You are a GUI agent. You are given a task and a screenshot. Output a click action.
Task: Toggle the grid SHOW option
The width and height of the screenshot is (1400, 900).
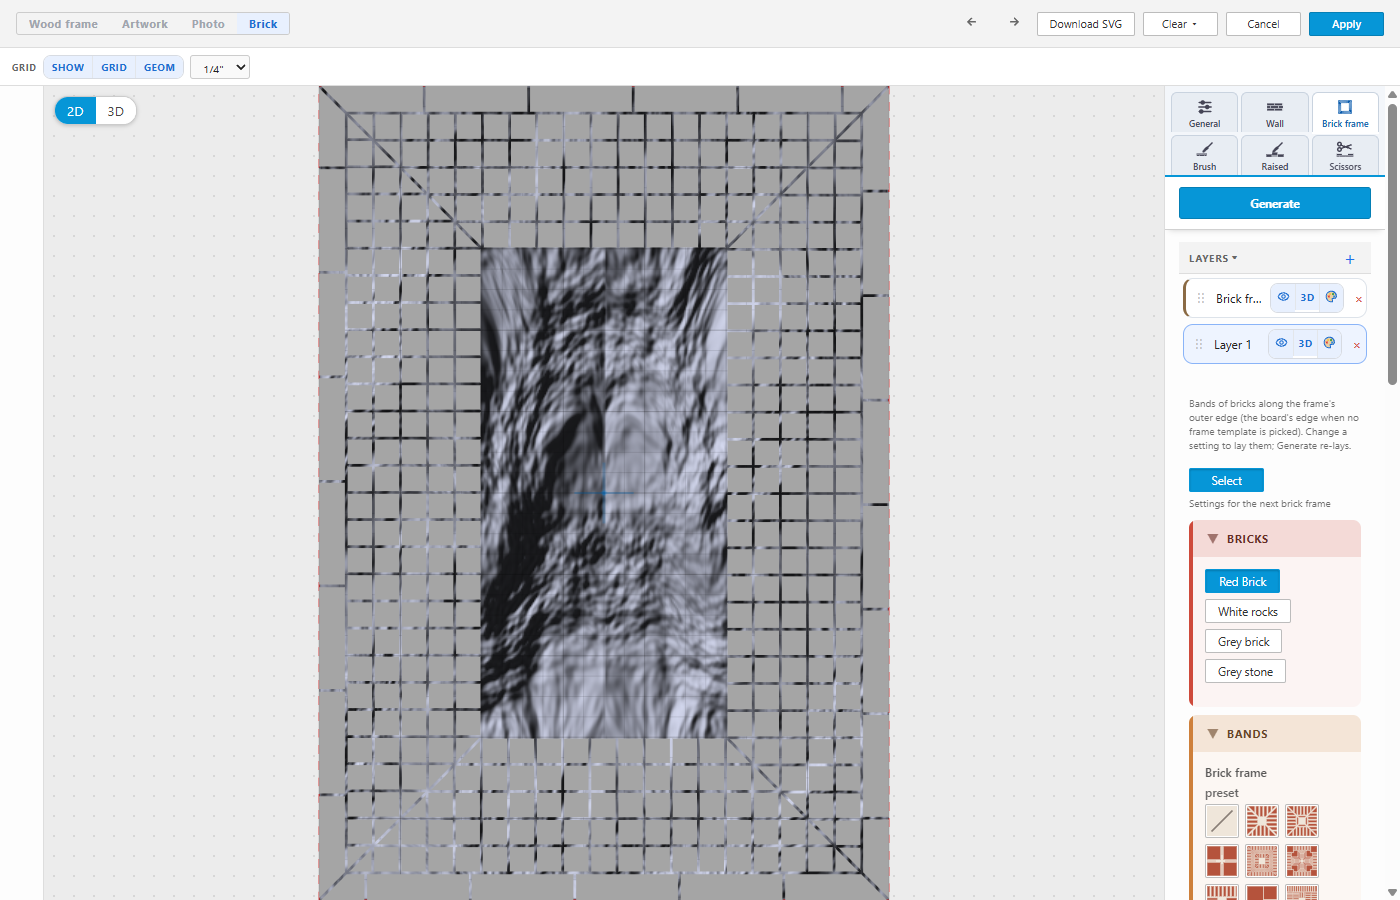68,67
